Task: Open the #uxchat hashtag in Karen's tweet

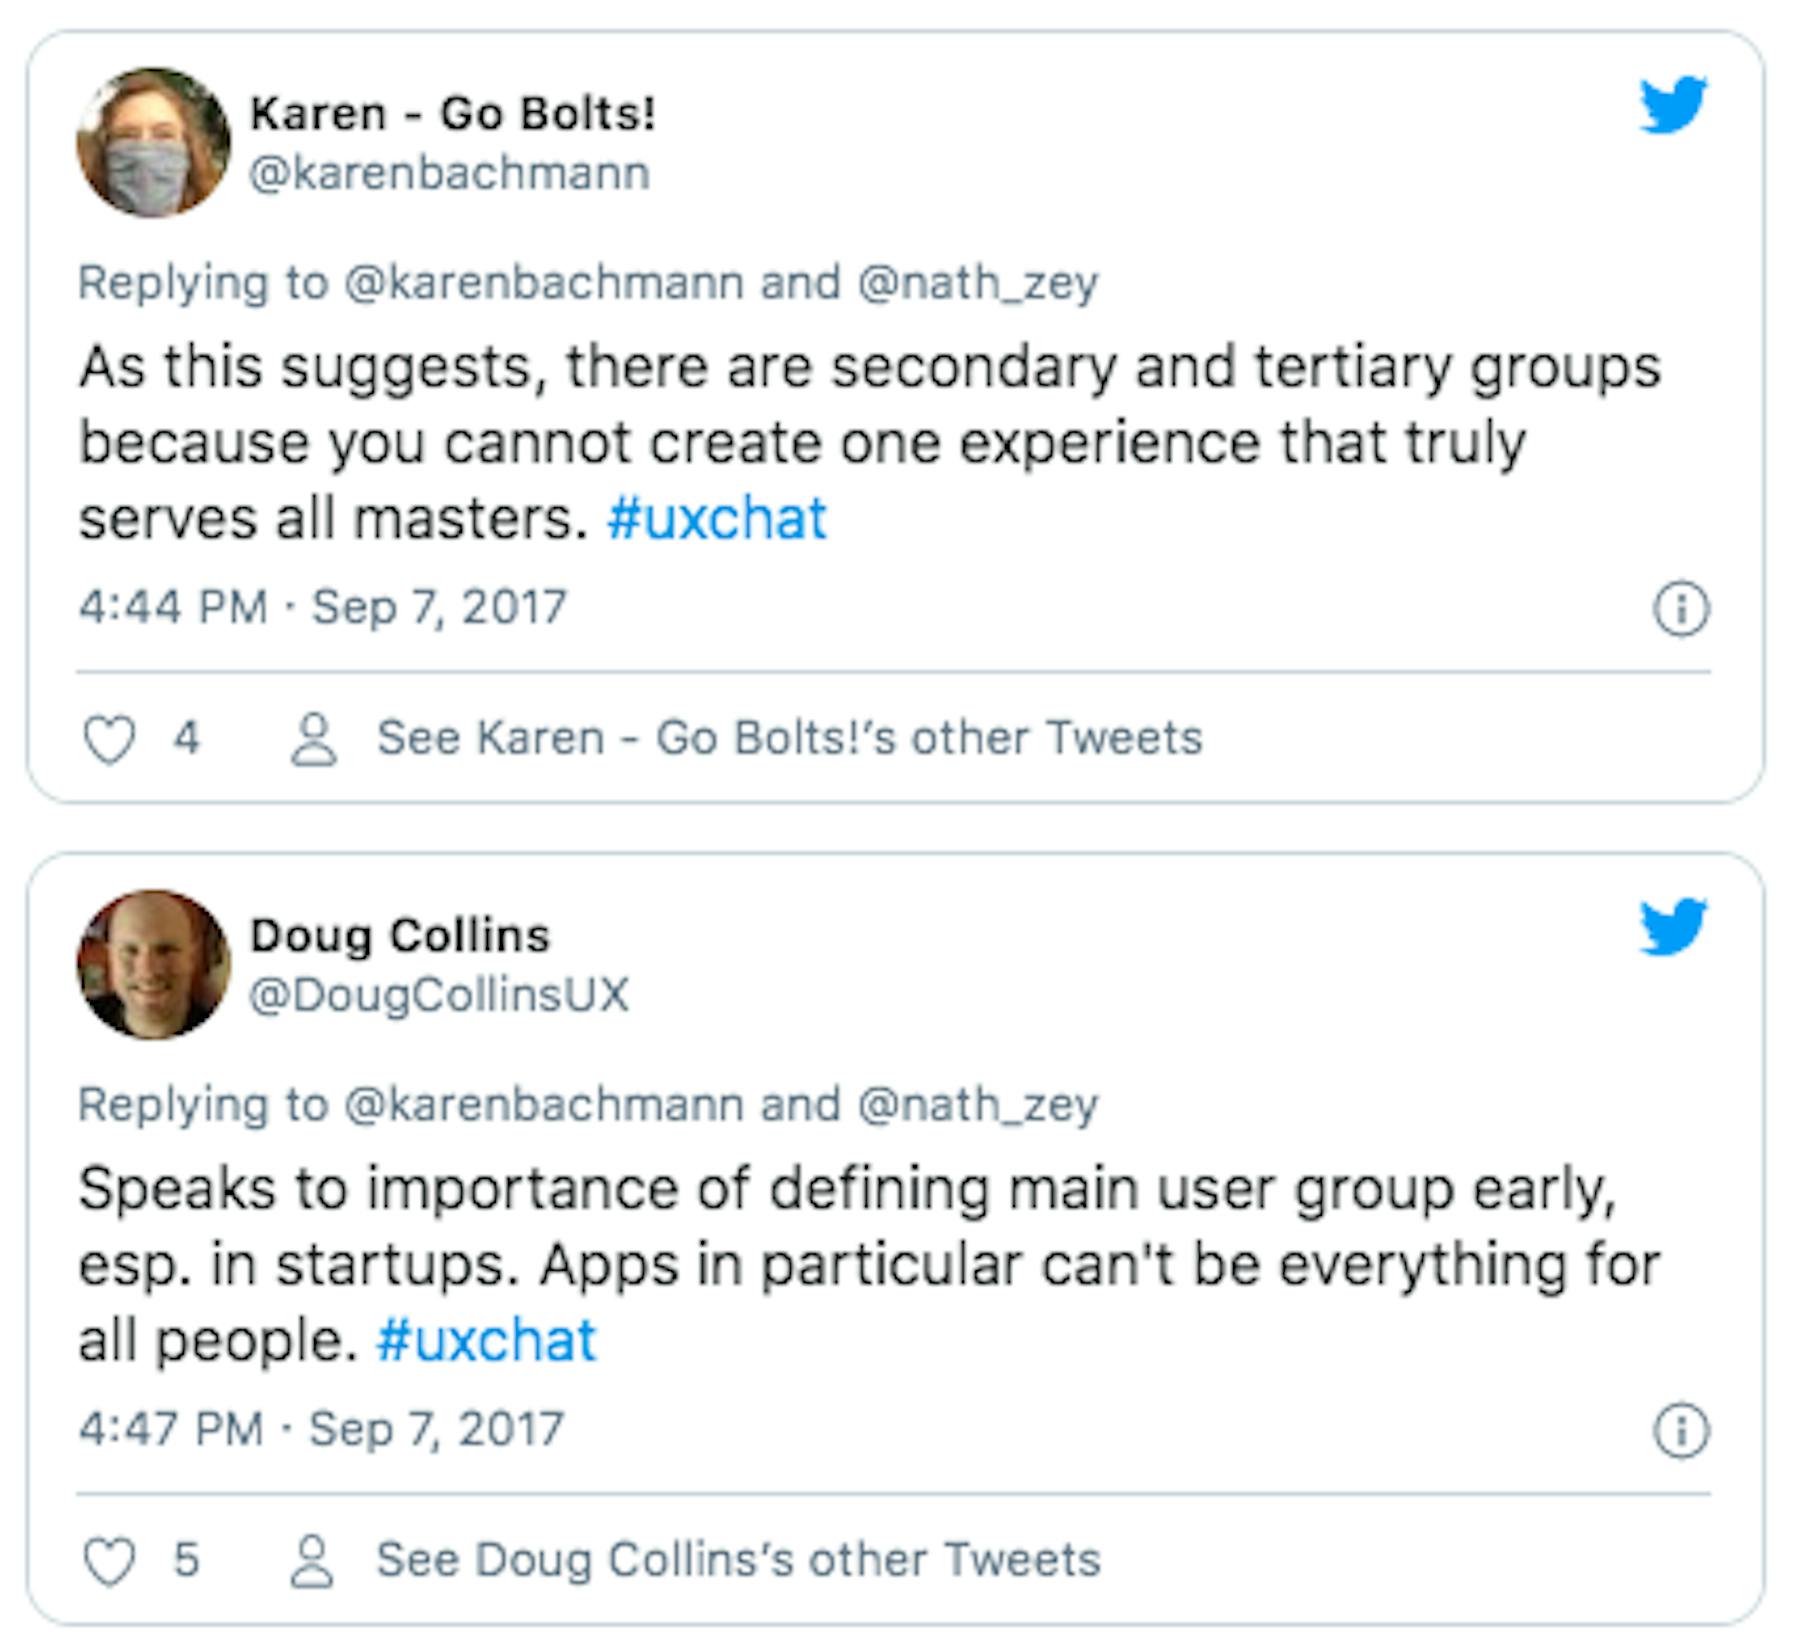Action: 717,518
